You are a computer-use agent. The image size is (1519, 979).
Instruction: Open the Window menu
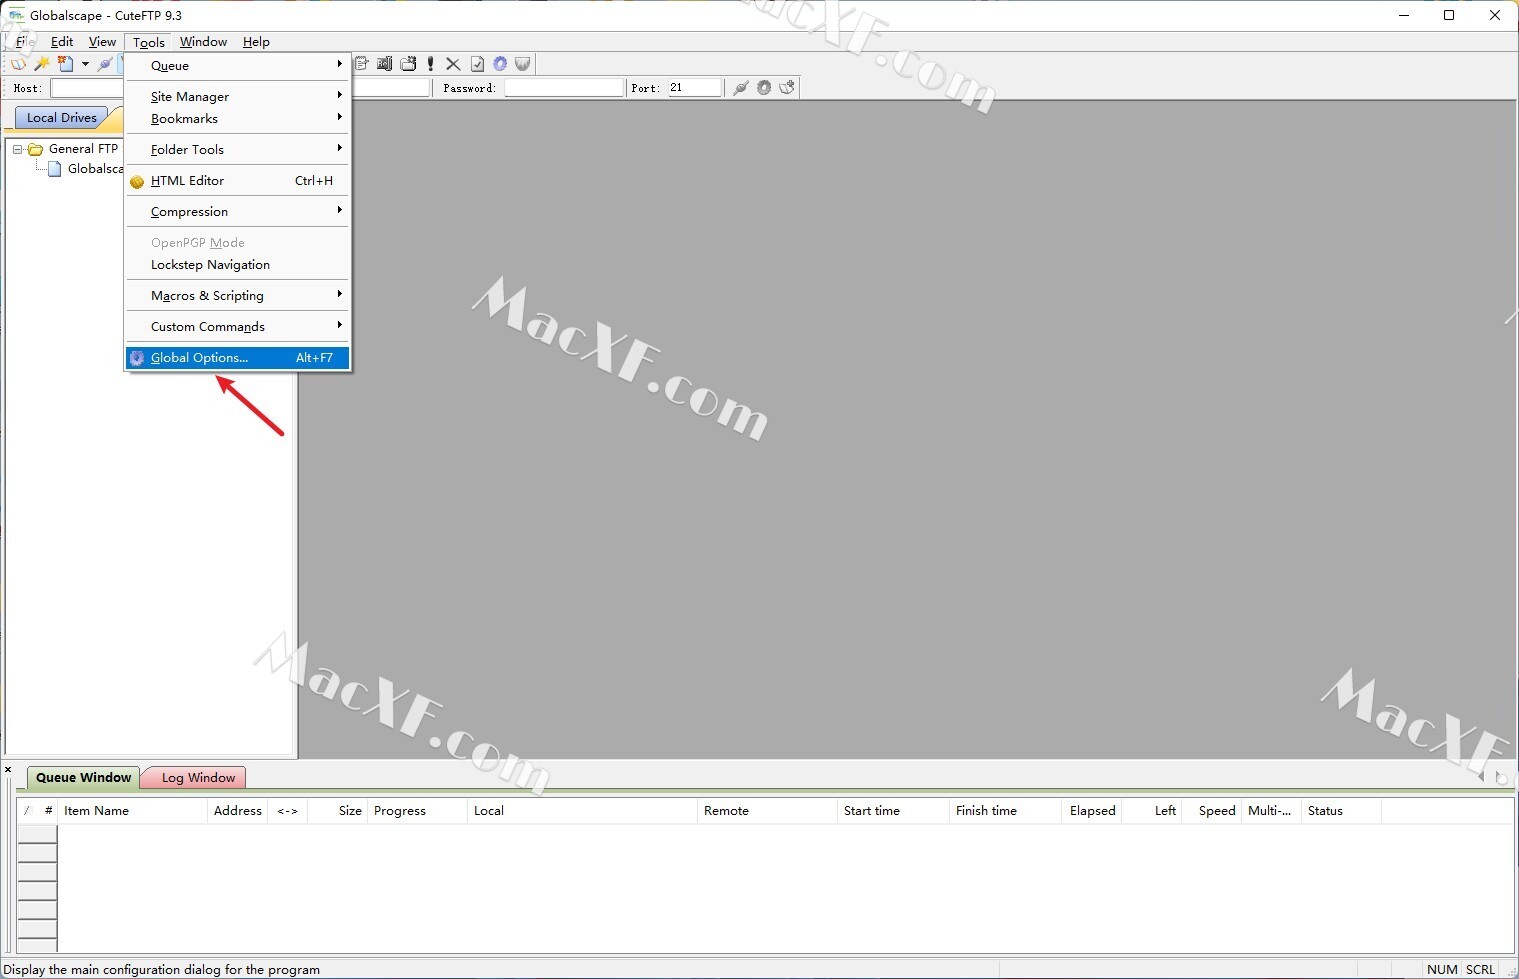203,42
